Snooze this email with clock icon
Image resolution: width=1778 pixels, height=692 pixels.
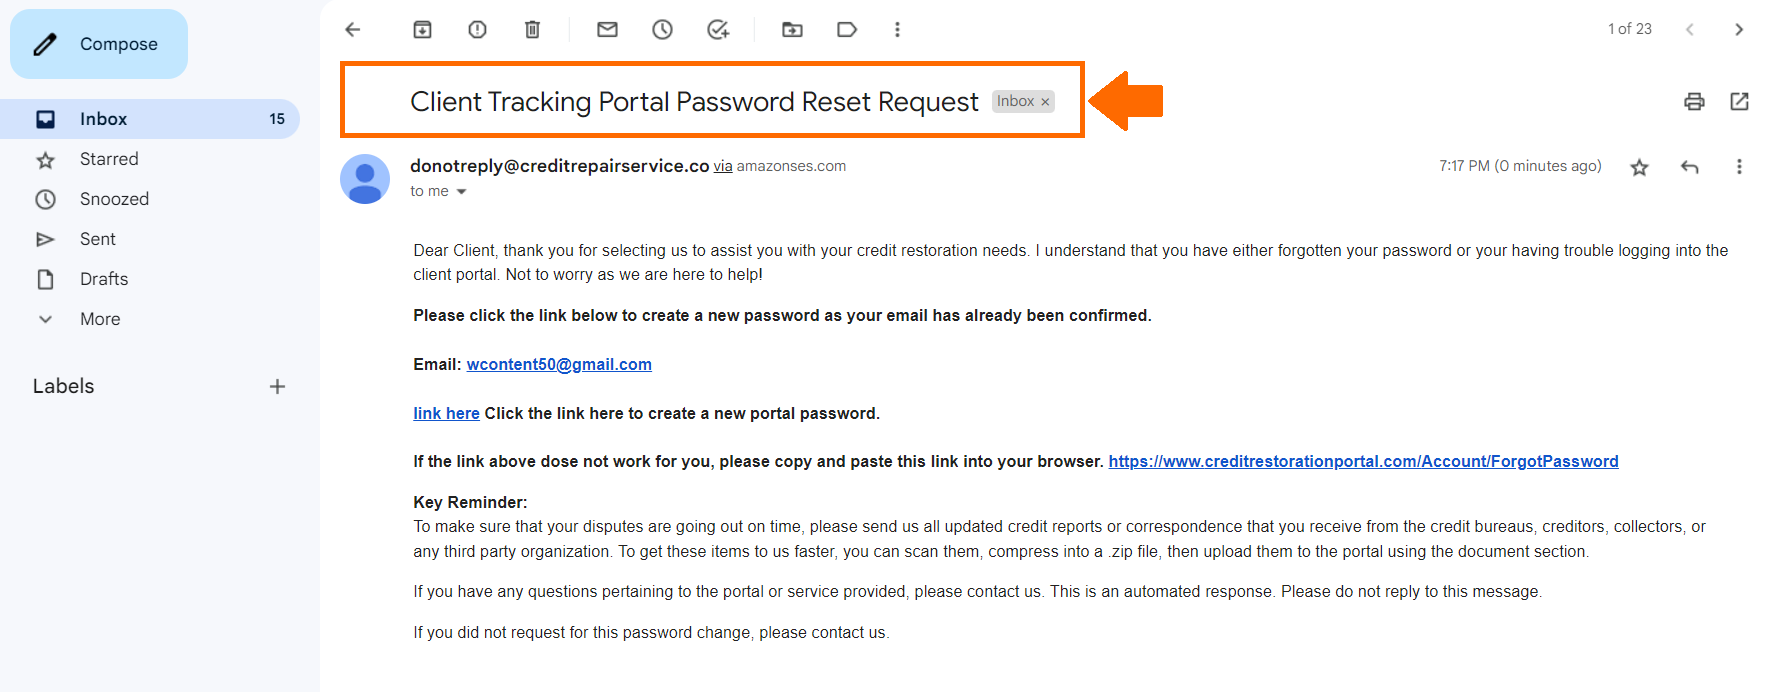tap(662, 30)
